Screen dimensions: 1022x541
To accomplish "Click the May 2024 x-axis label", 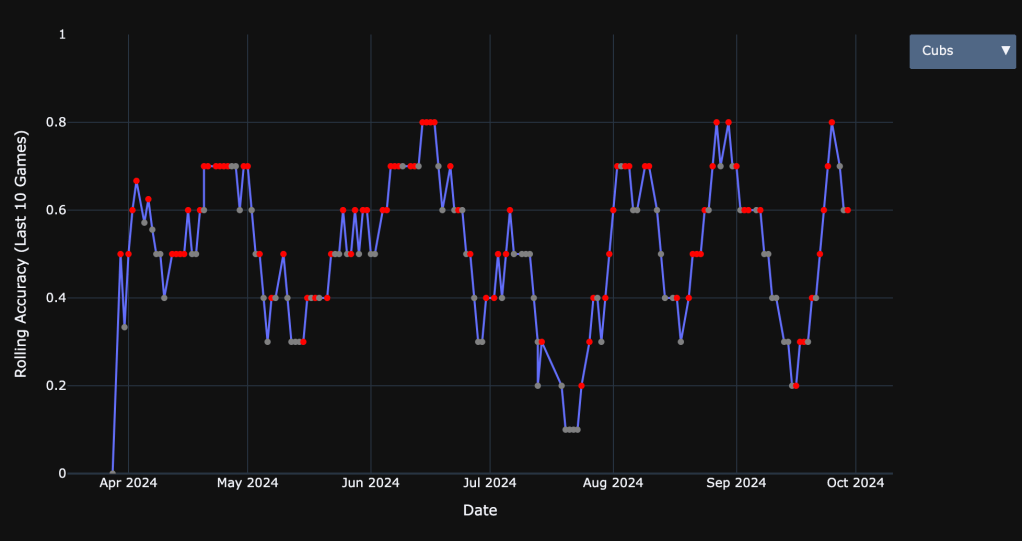I will pyautogui.click(x=248, y=483).
